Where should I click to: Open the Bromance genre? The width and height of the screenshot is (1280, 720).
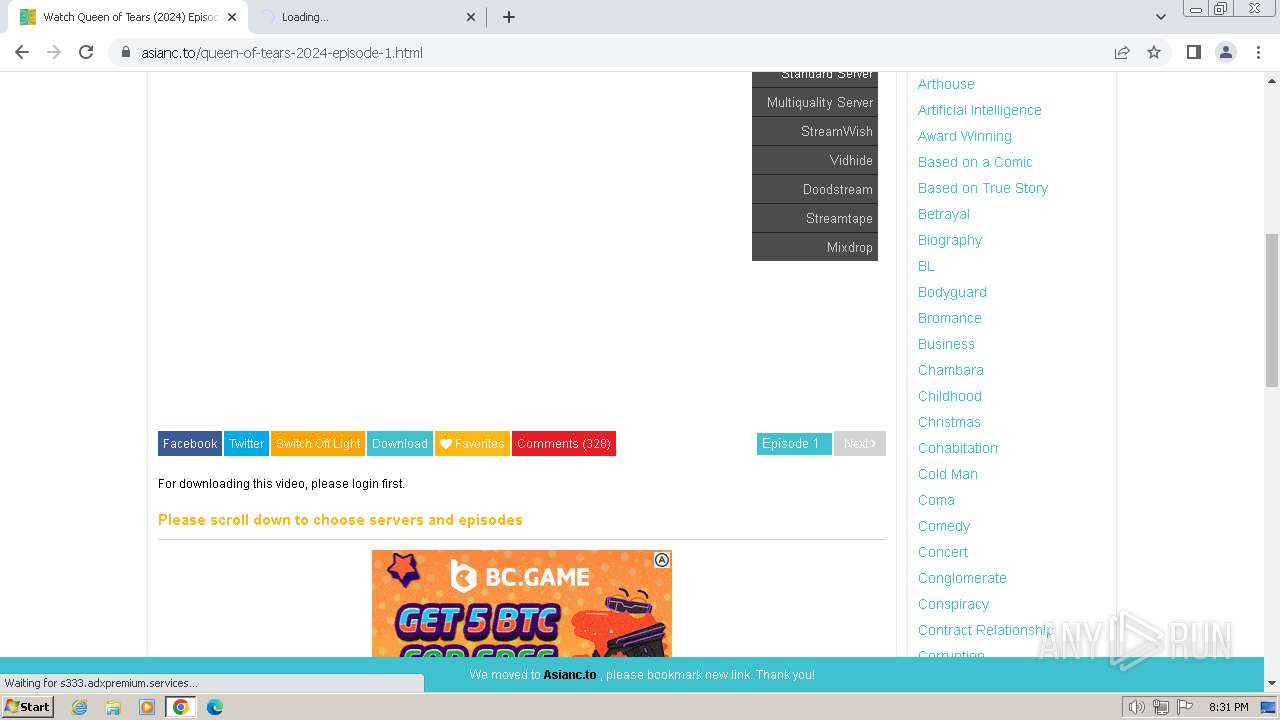[x=950, y=318]
